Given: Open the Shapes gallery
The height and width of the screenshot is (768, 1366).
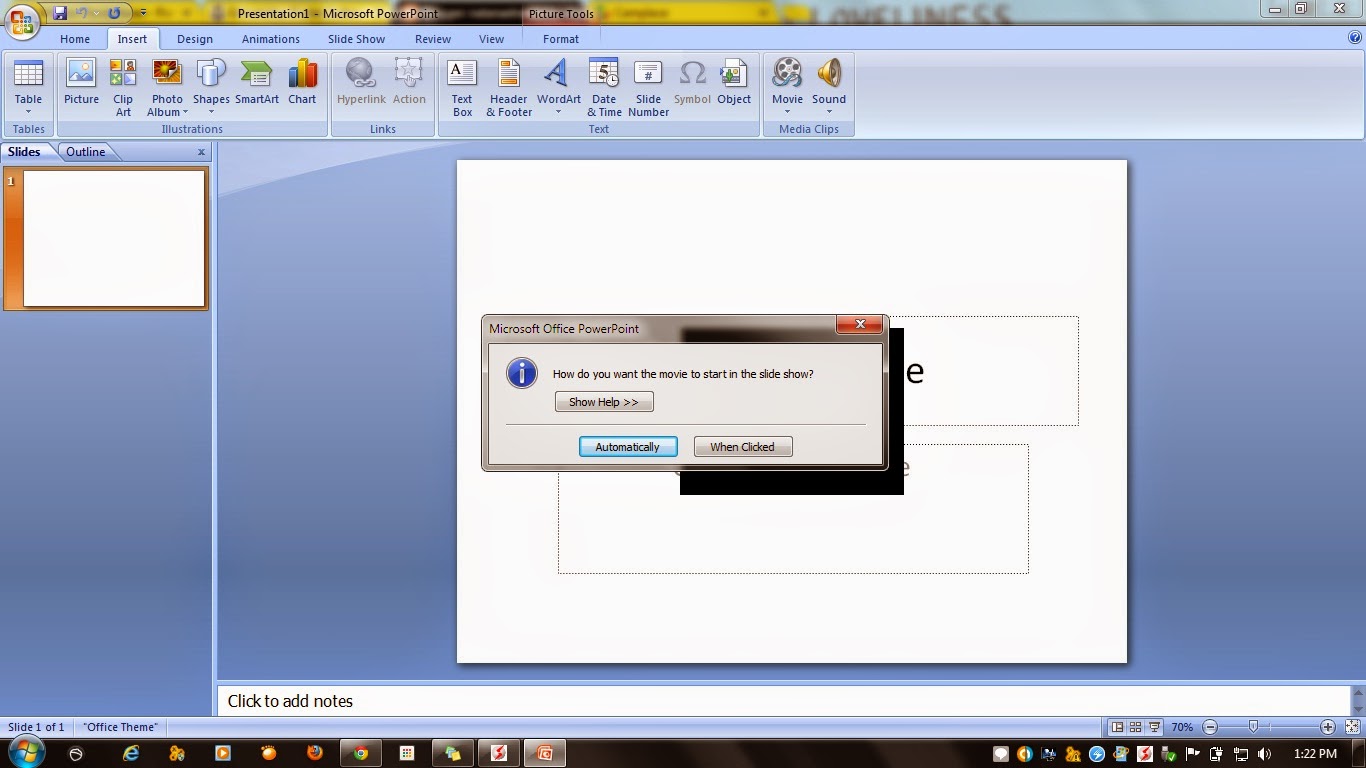Looking at the screenshot, I should pos(211,87).
